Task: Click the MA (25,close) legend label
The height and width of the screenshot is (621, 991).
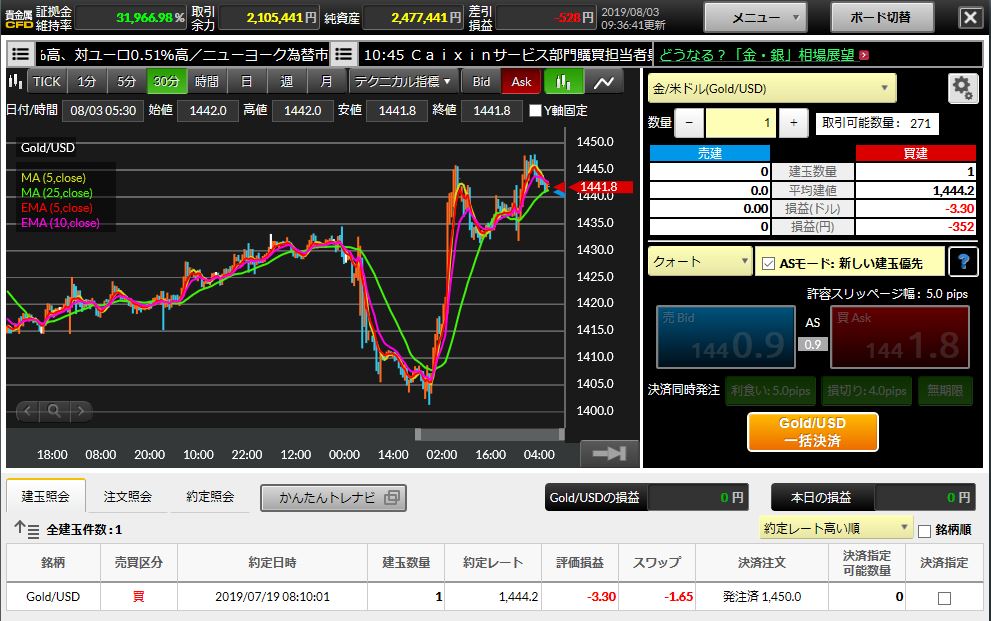Action: [57, 193]
